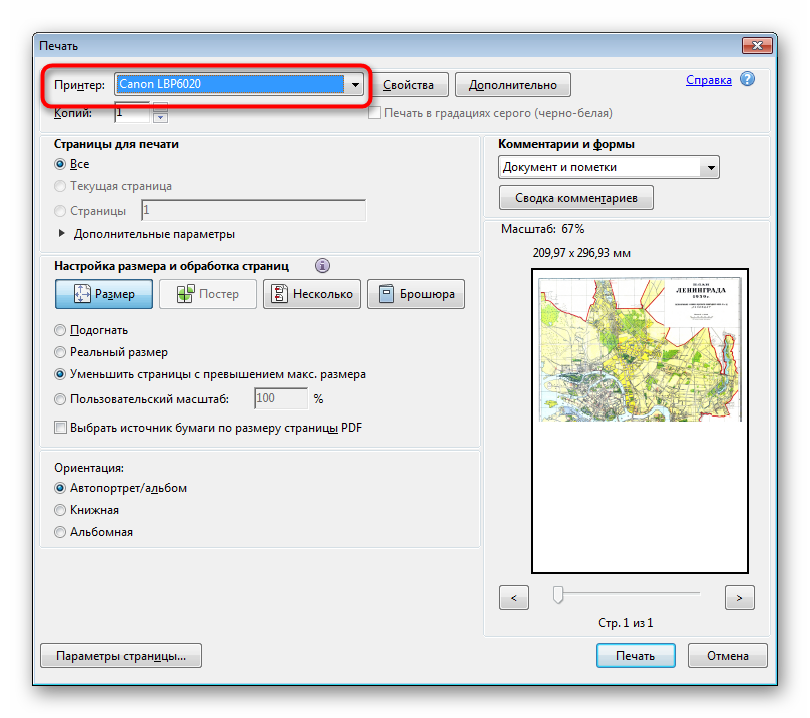Tick paper source by PDF page size
The image size is (810, 718).
pos(61,428)
